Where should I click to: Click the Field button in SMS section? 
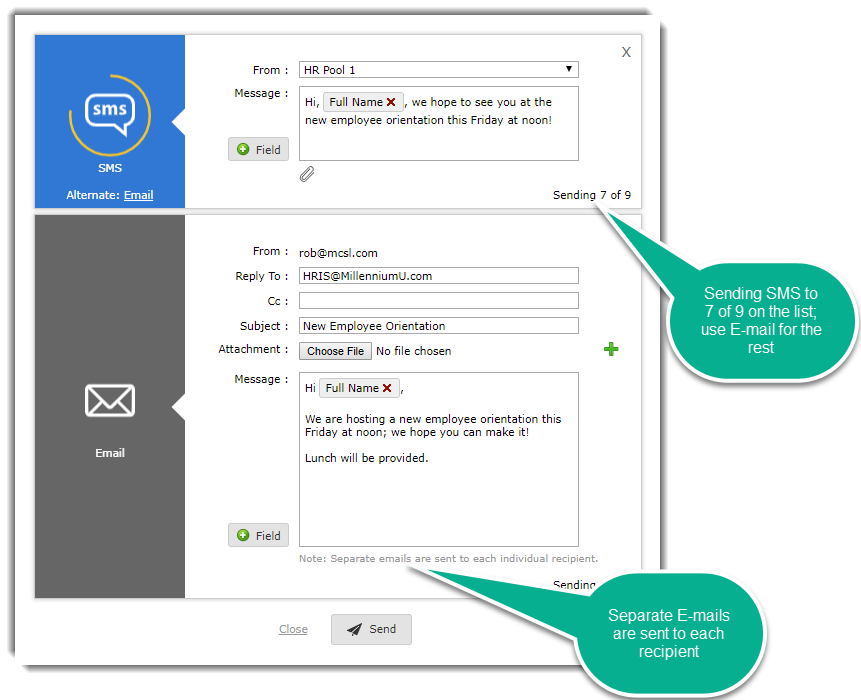258,149
